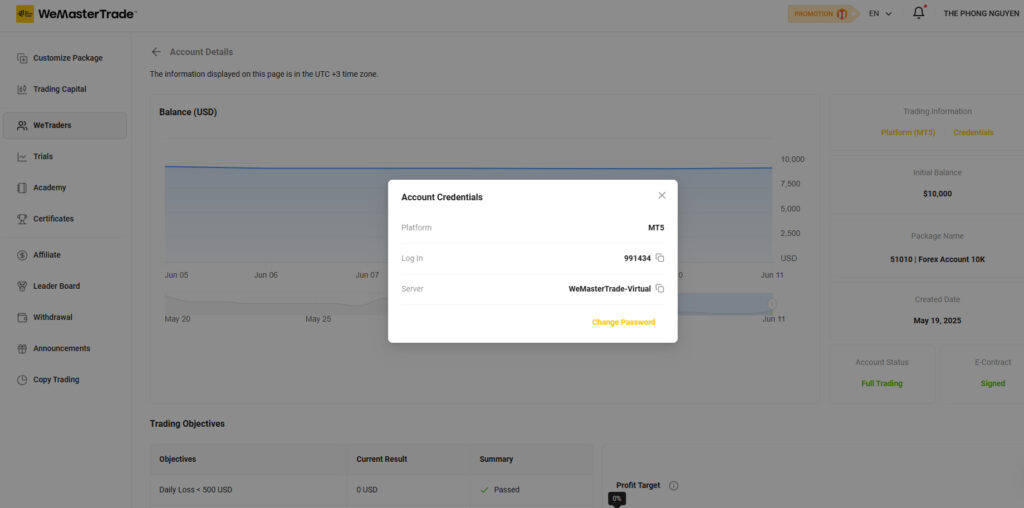Click the Certificates trophy icon
Viewport: 1024px width, 508px height.
[22, 219]
